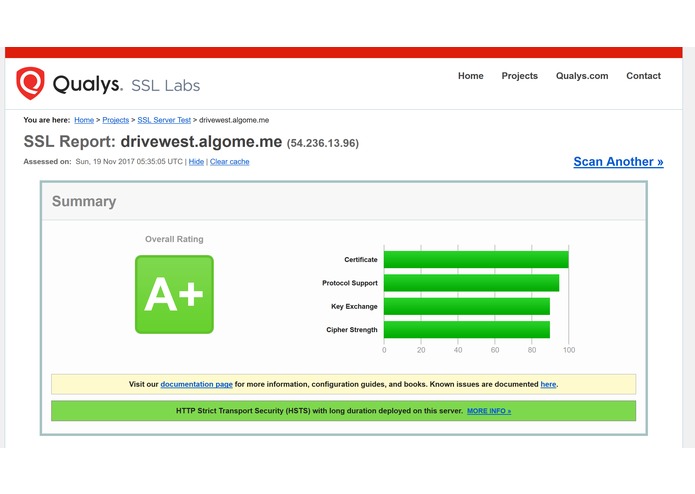Click the HSTS long duration notice text

(319, 411)
